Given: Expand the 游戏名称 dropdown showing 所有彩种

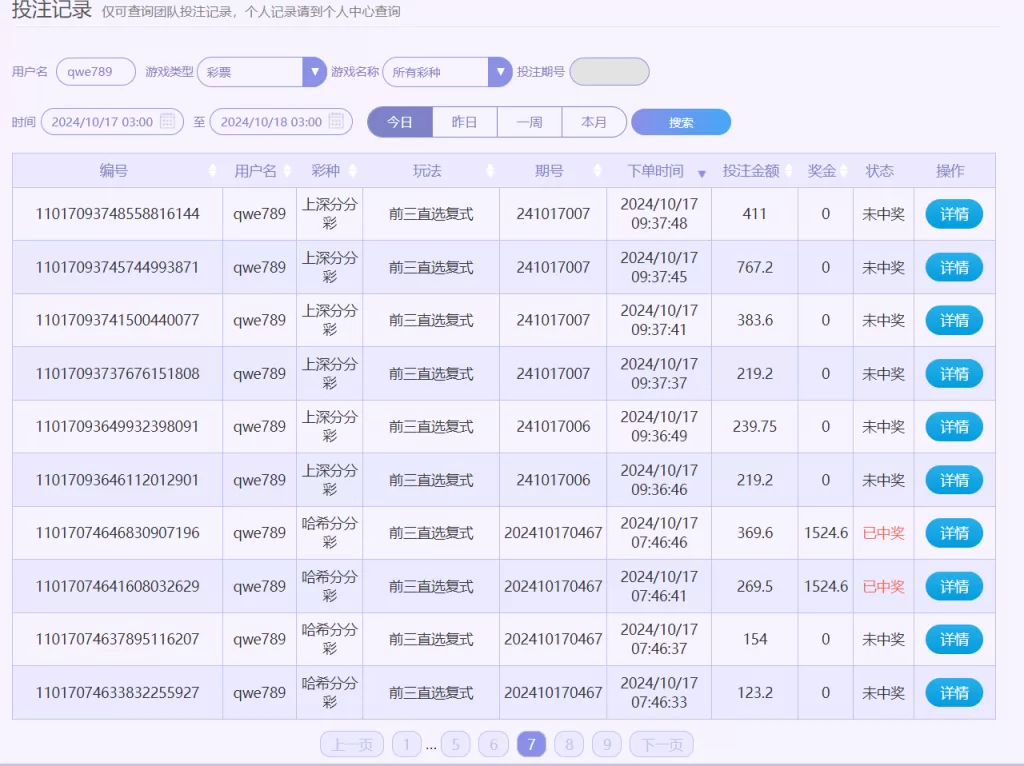Looking at the screenshot, I should (447, 72).
